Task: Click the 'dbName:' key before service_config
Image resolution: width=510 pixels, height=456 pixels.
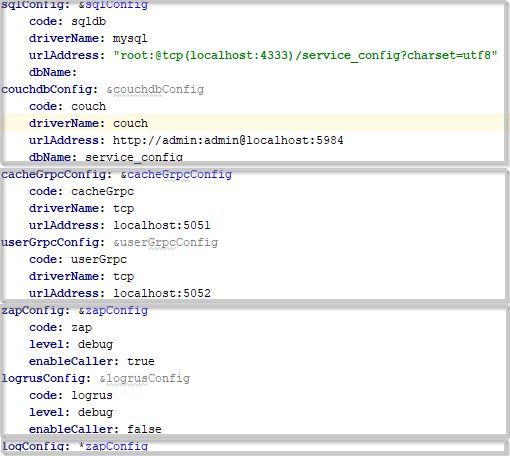Action: (53, 157)
